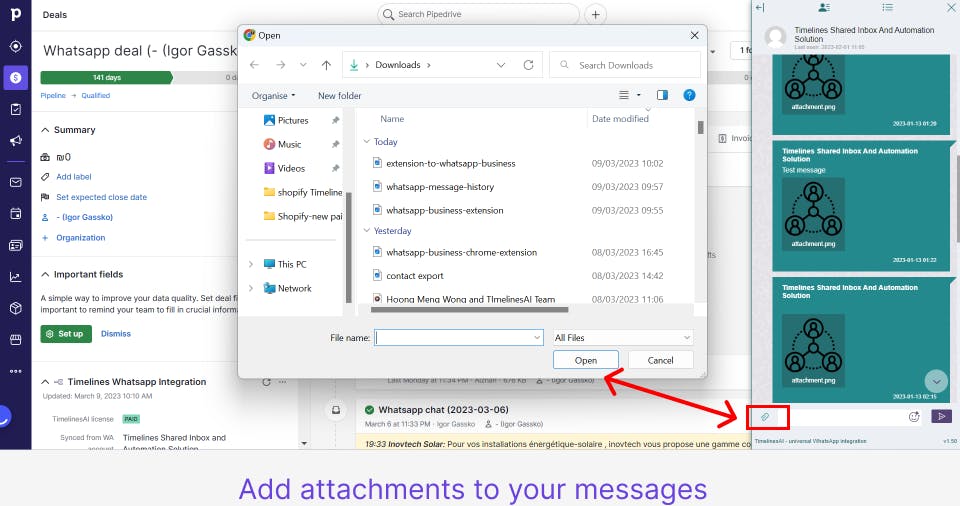Click the Open button in dialog
The width and height of the screenshot is (960, 506).
(x=586, y=360)
